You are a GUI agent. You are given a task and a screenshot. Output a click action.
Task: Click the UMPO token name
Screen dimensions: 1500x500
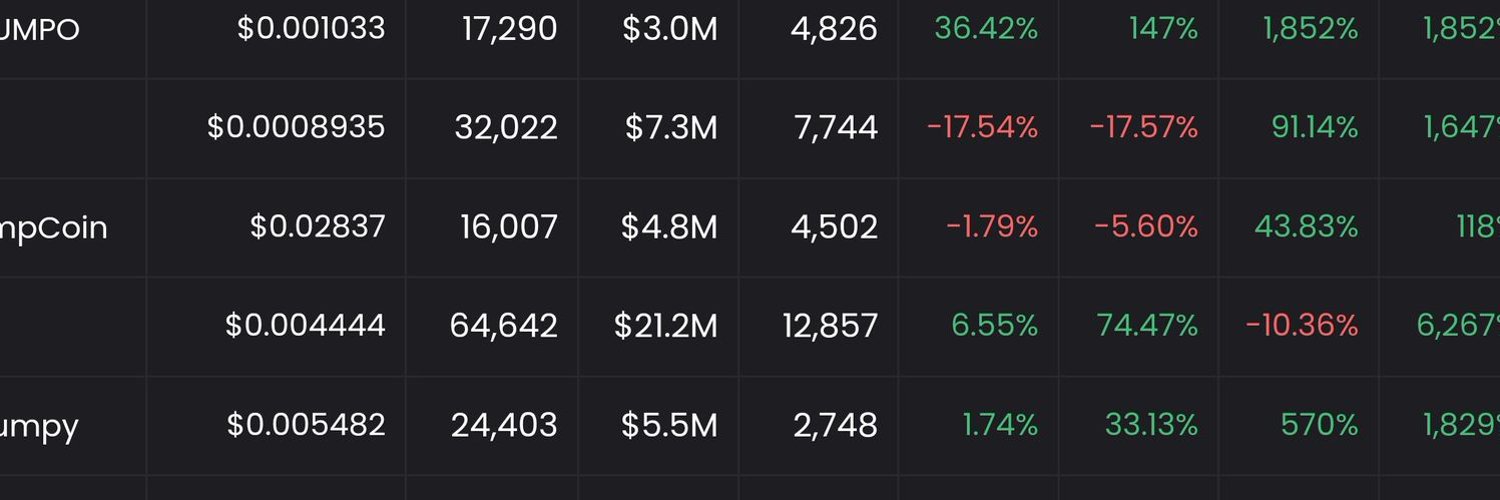coord(39,29)
